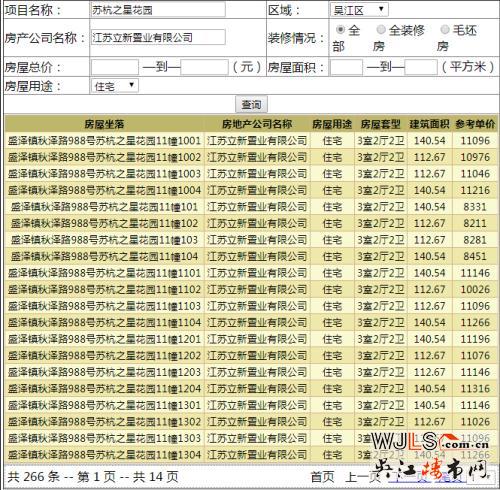
Task: Click the address cell for 11幢1103
Action: tap(104, 306)
